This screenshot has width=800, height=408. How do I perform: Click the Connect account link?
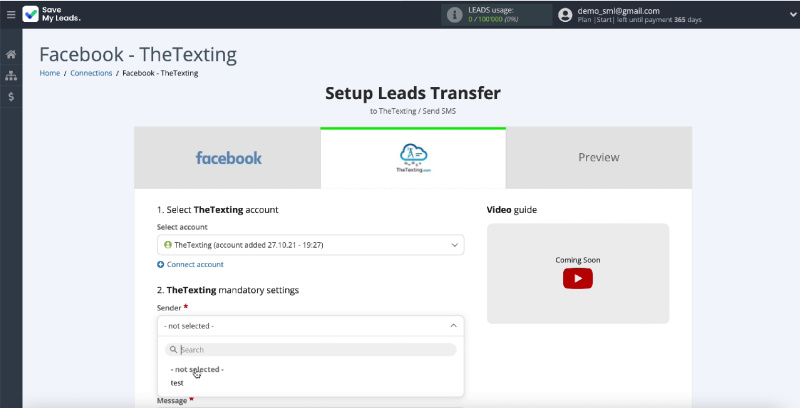point(195,264)
